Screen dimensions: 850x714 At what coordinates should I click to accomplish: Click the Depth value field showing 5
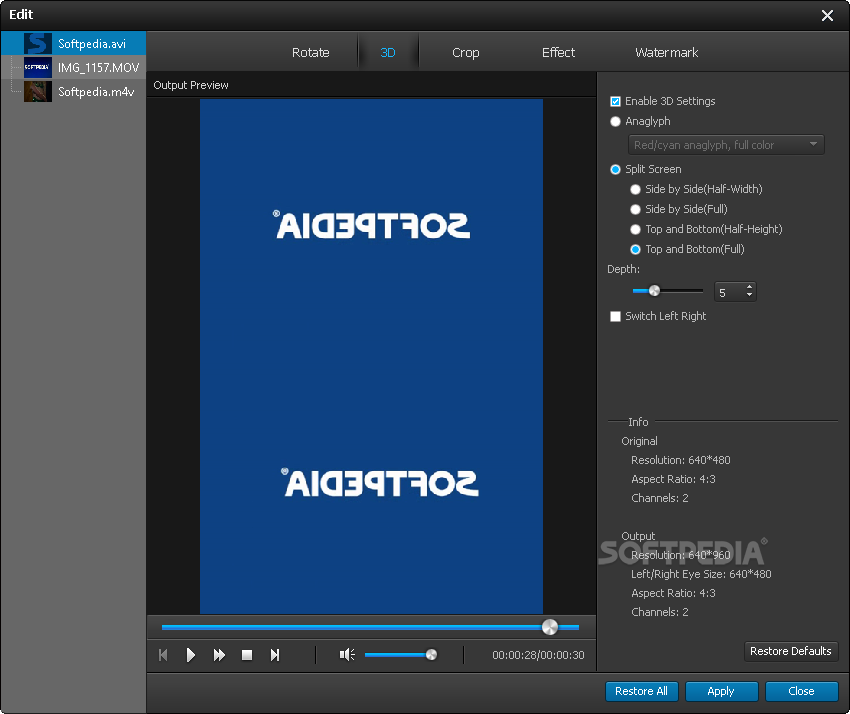[x=728, y=292]
